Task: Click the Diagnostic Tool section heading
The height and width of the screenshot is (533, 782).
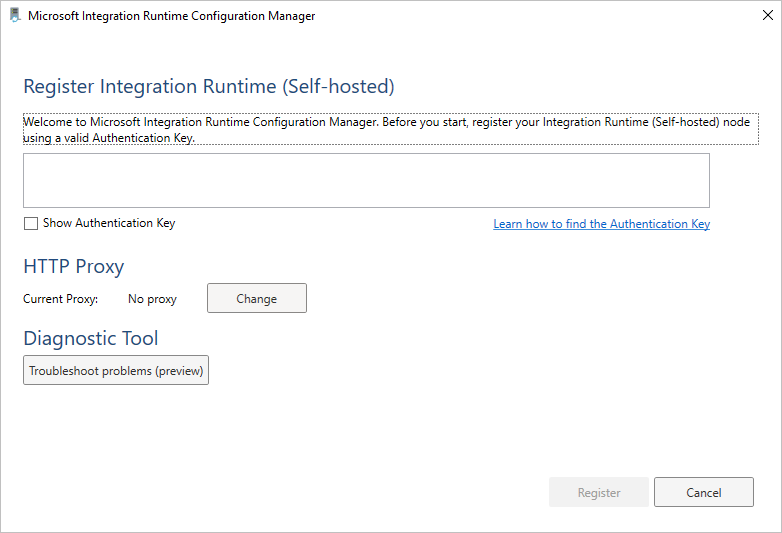Action: tap(91, 338)
